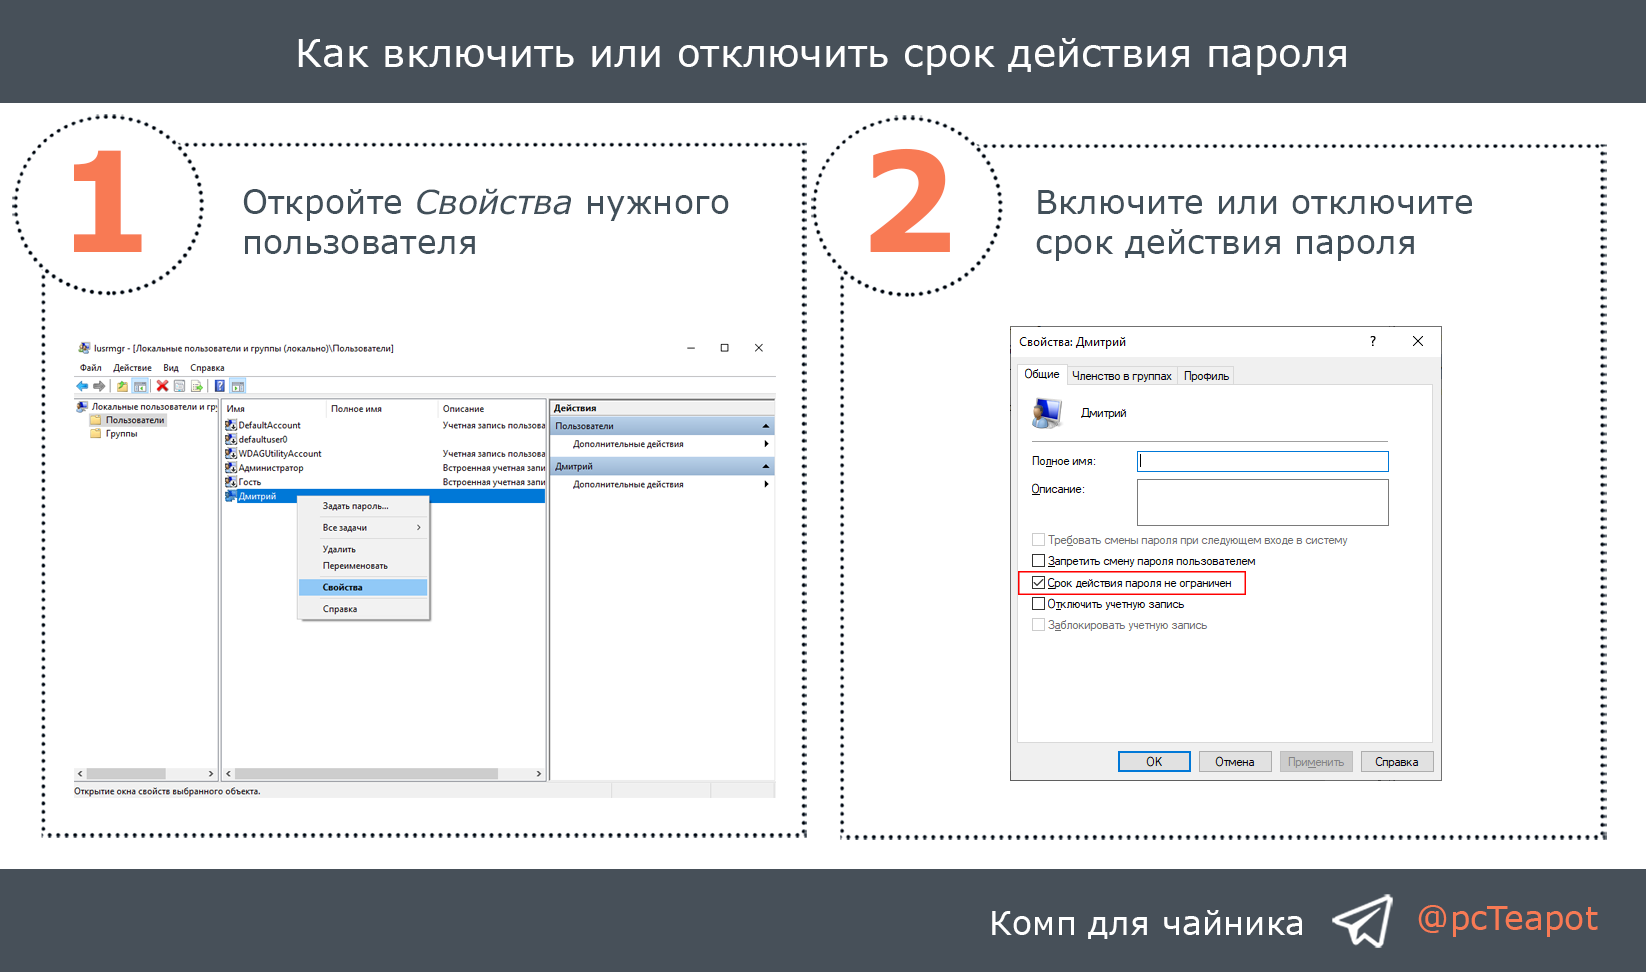Select 'Локальные пользователи и группы' tree root
Screen dimensions: 1646x972
click(154, 407)
